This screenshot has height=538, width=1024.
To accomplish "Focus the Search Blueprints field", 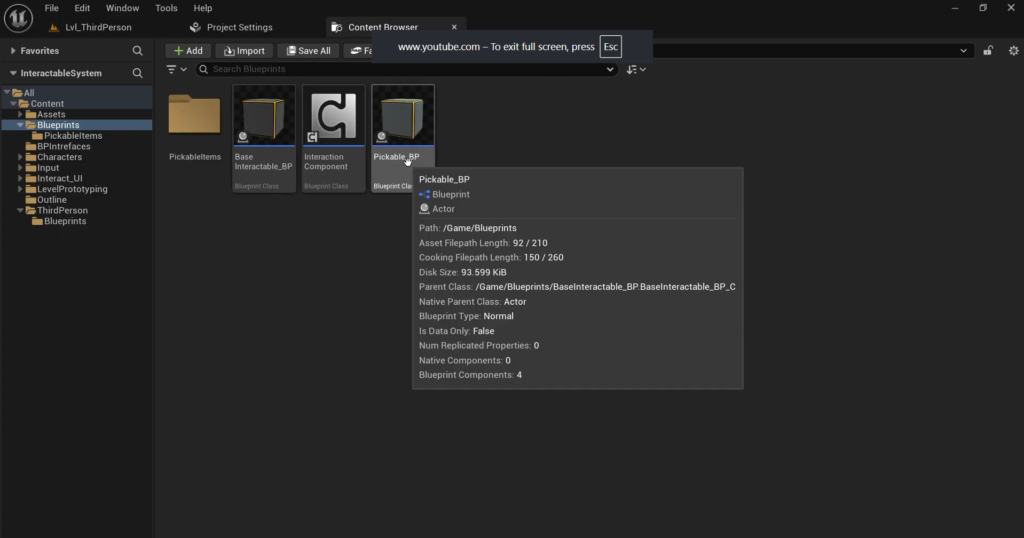I will (406, 69).
